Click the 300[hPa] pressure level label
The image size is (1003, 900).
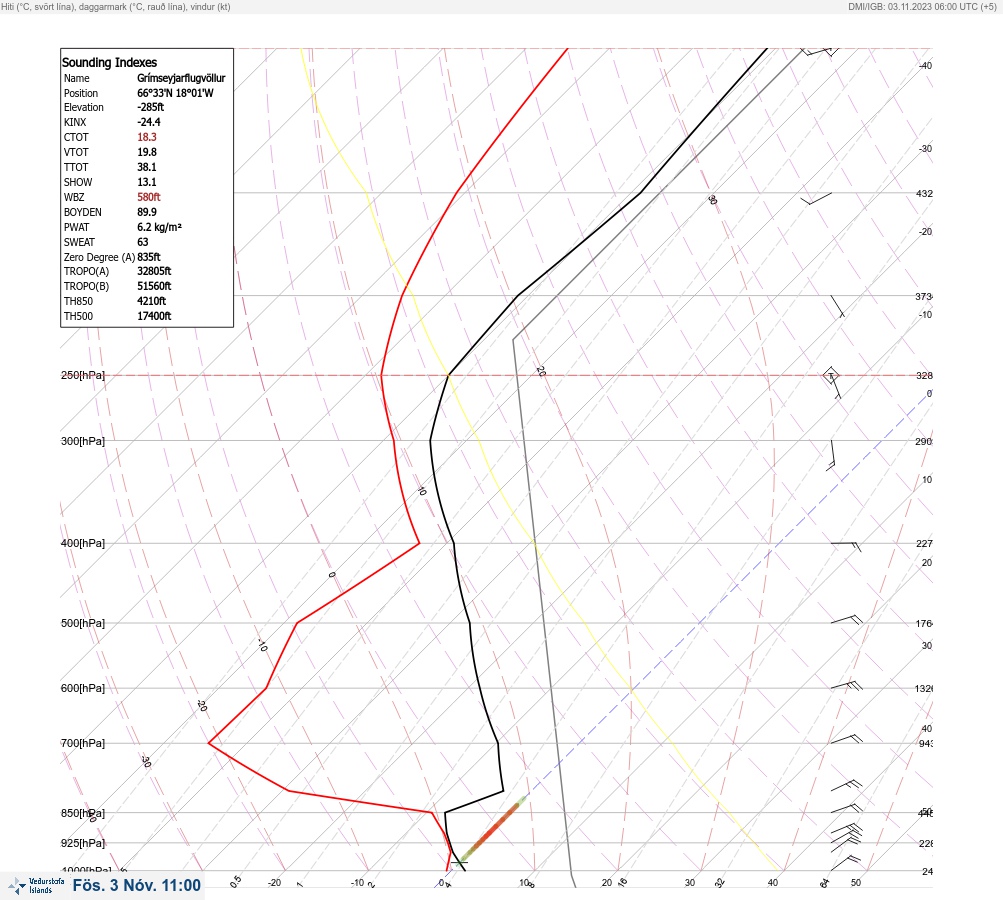83,441
